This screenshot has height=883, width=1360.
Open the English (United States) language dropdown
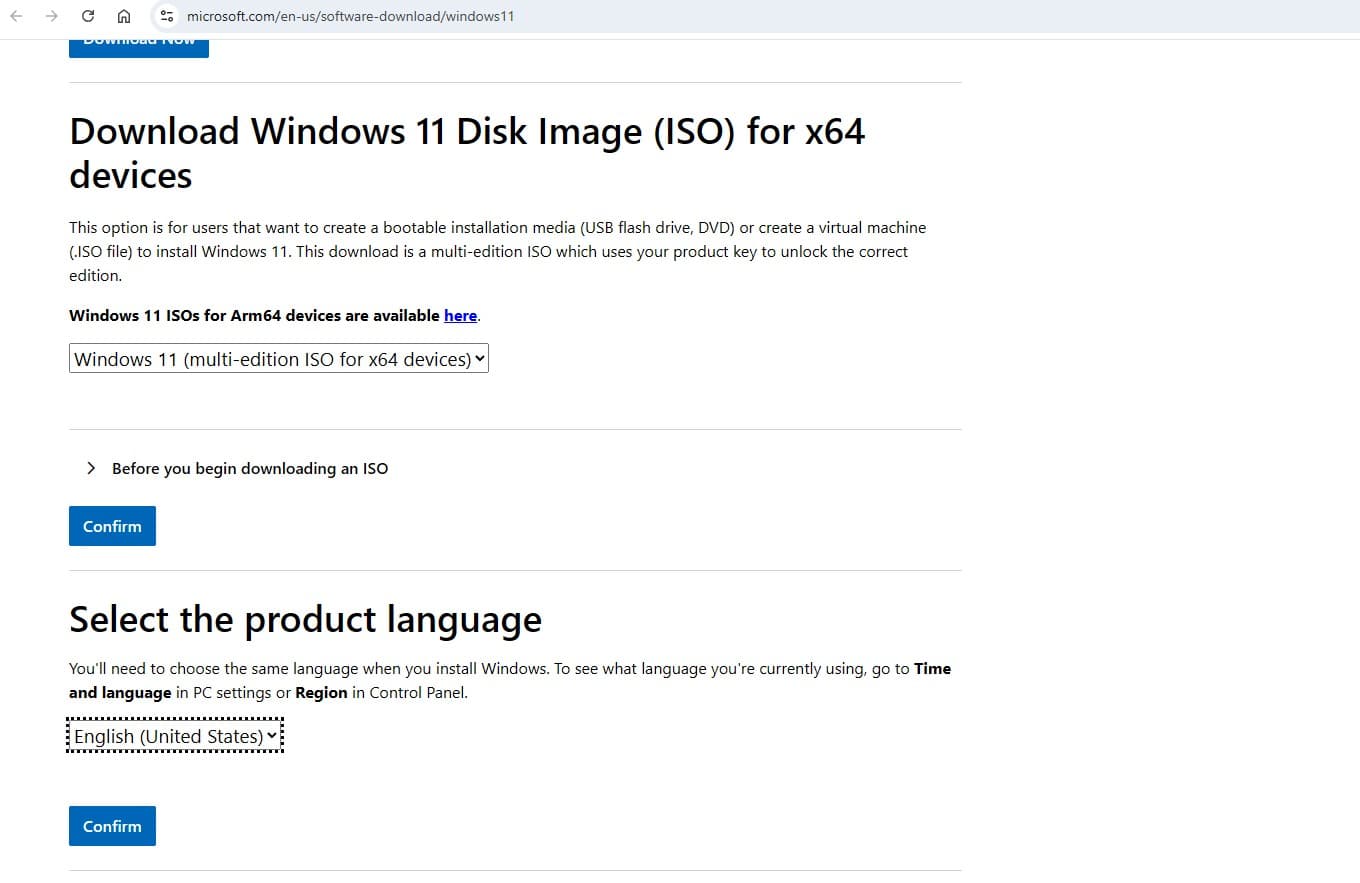tap(175, 737)
